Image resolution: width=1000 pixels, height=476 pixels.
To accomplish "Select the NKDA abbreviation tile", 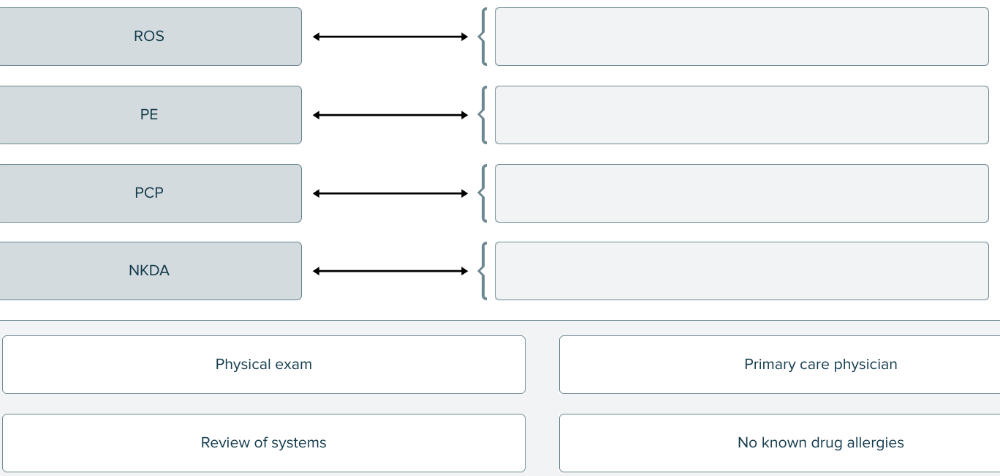I will tap(150, 271).
